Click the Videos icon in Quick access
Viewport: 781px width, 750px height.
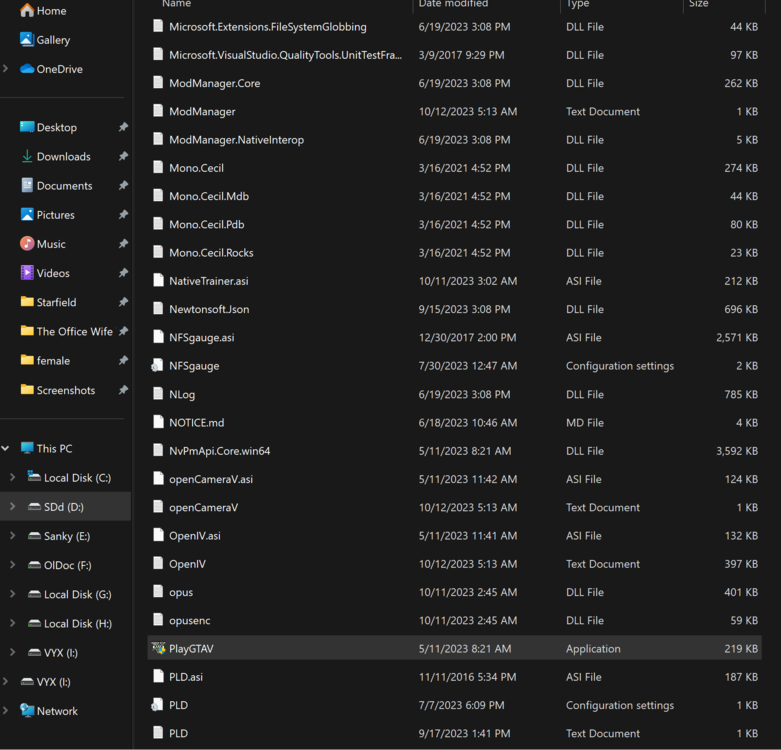coord(27,272)
